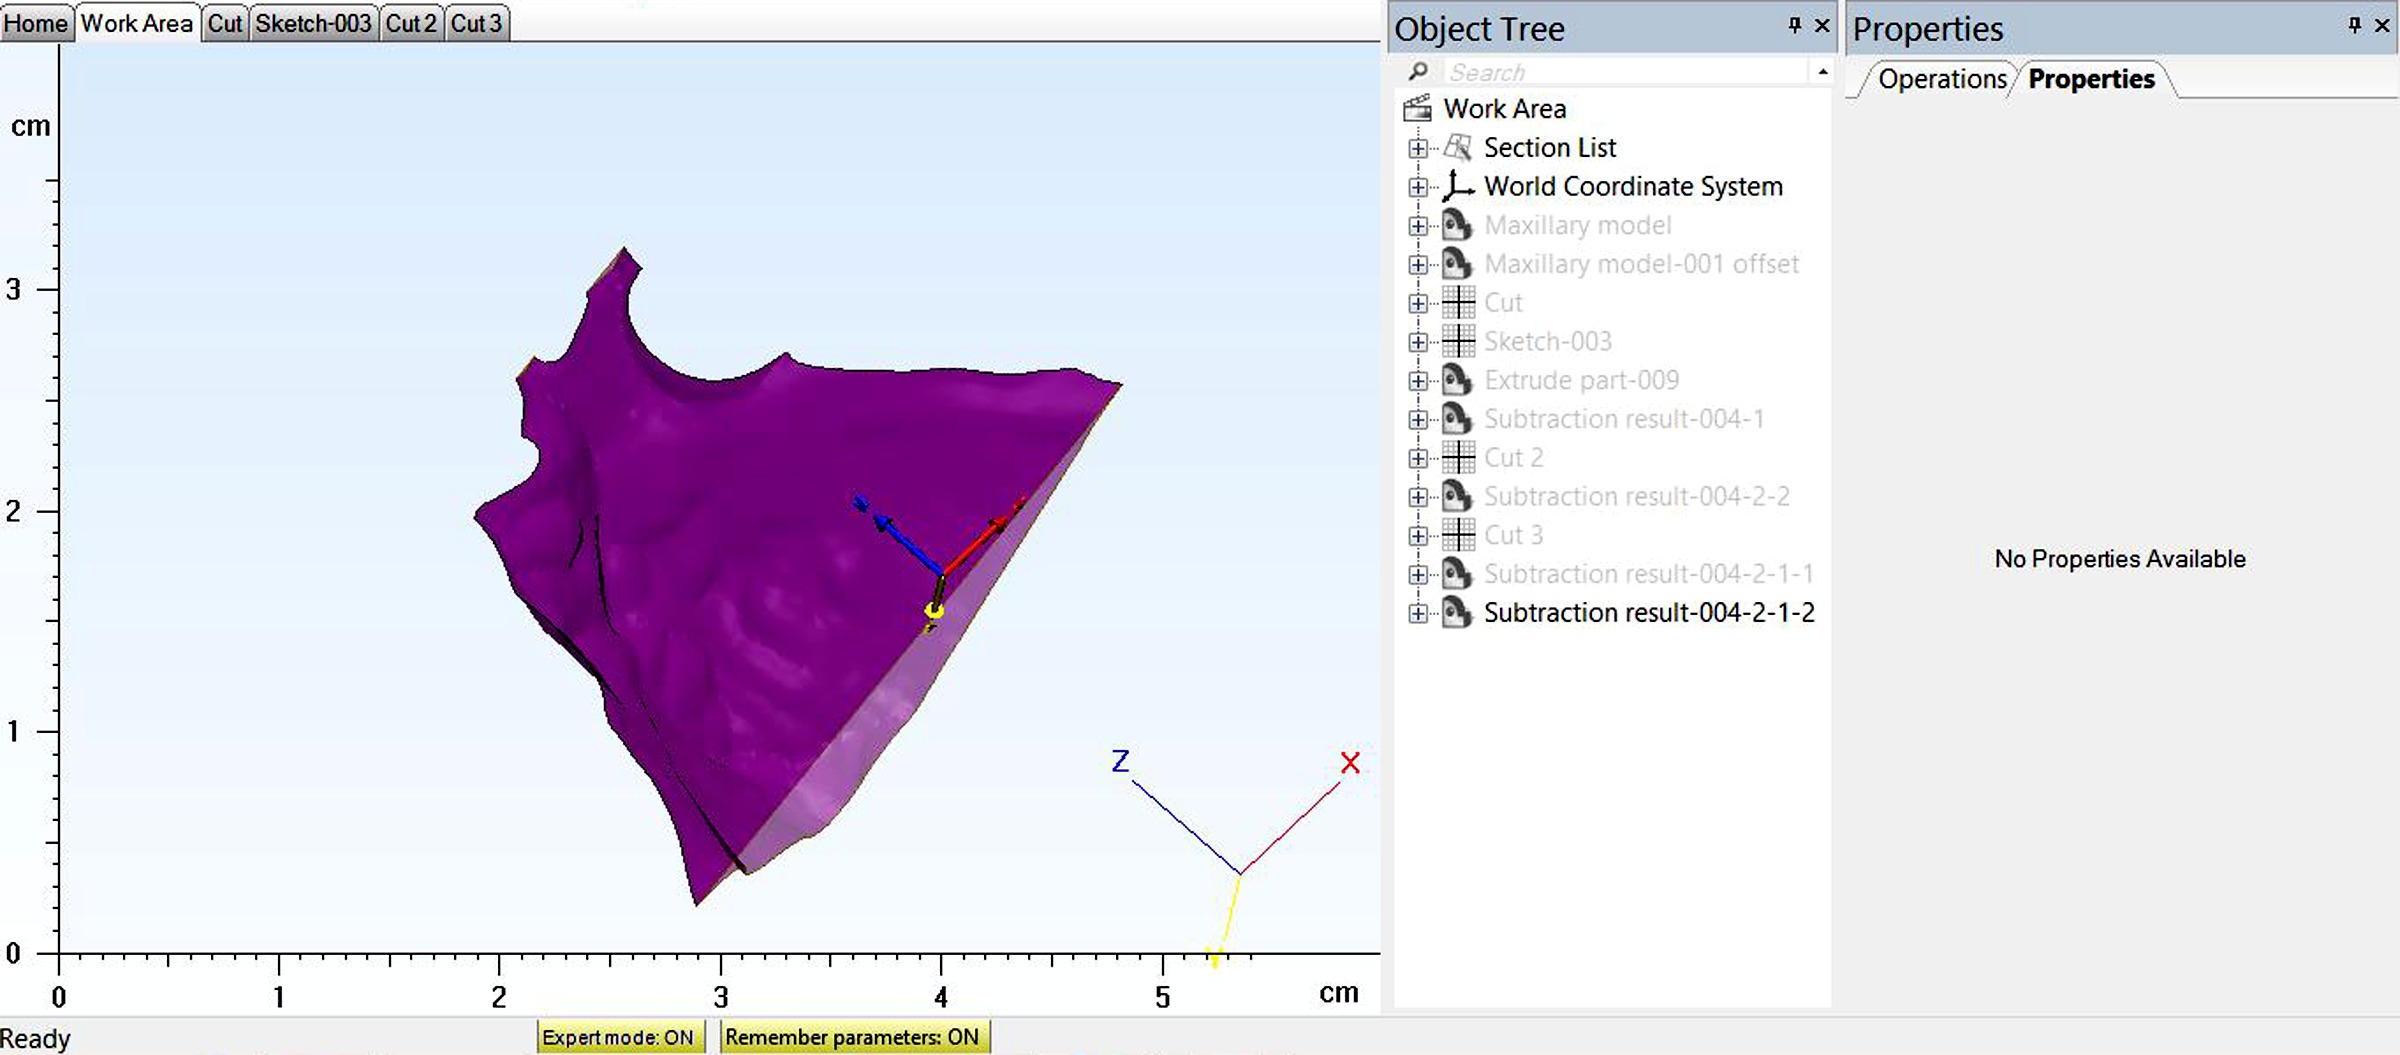Toggle Expert mode status indicator
Image resolution: width=2400 pixels, height=1055 pixels.
coord(618,1037)
